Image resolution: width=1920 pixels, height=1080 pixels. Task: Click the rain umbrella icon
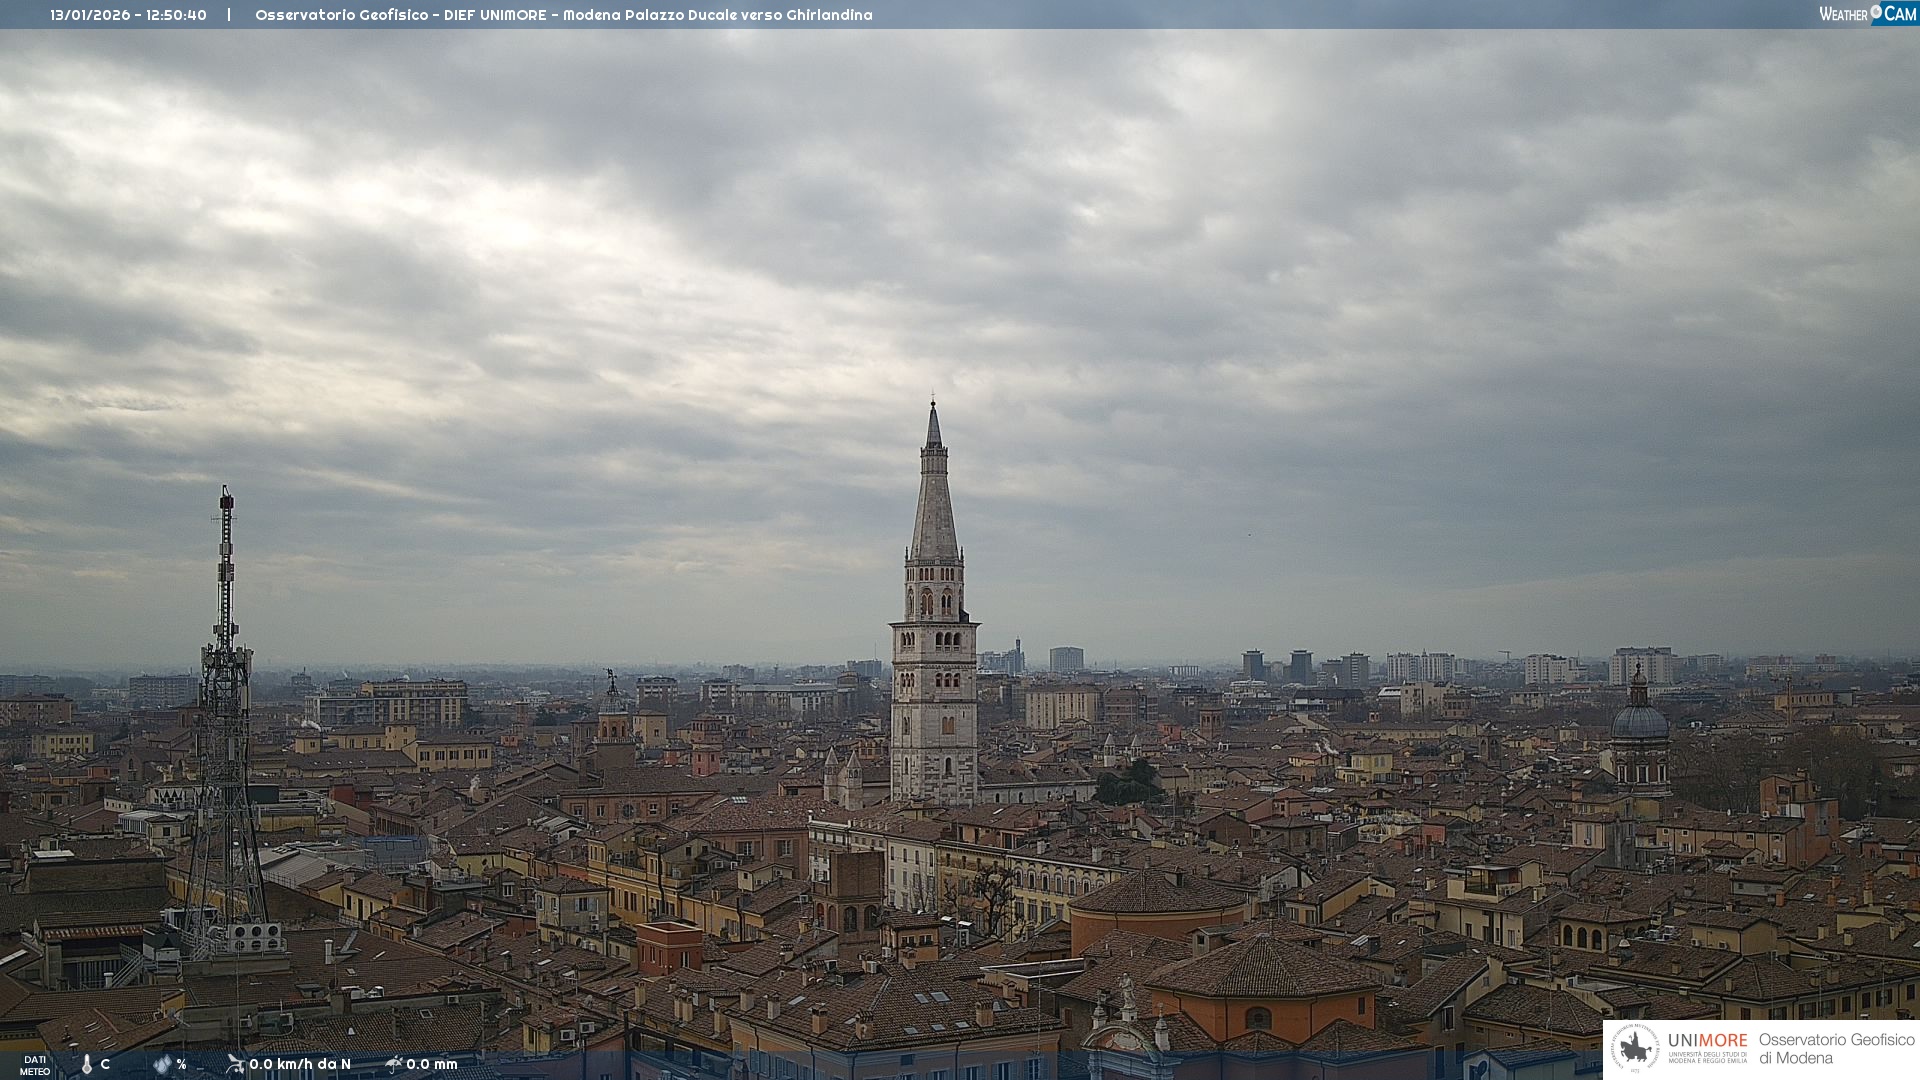[394, 1064]
